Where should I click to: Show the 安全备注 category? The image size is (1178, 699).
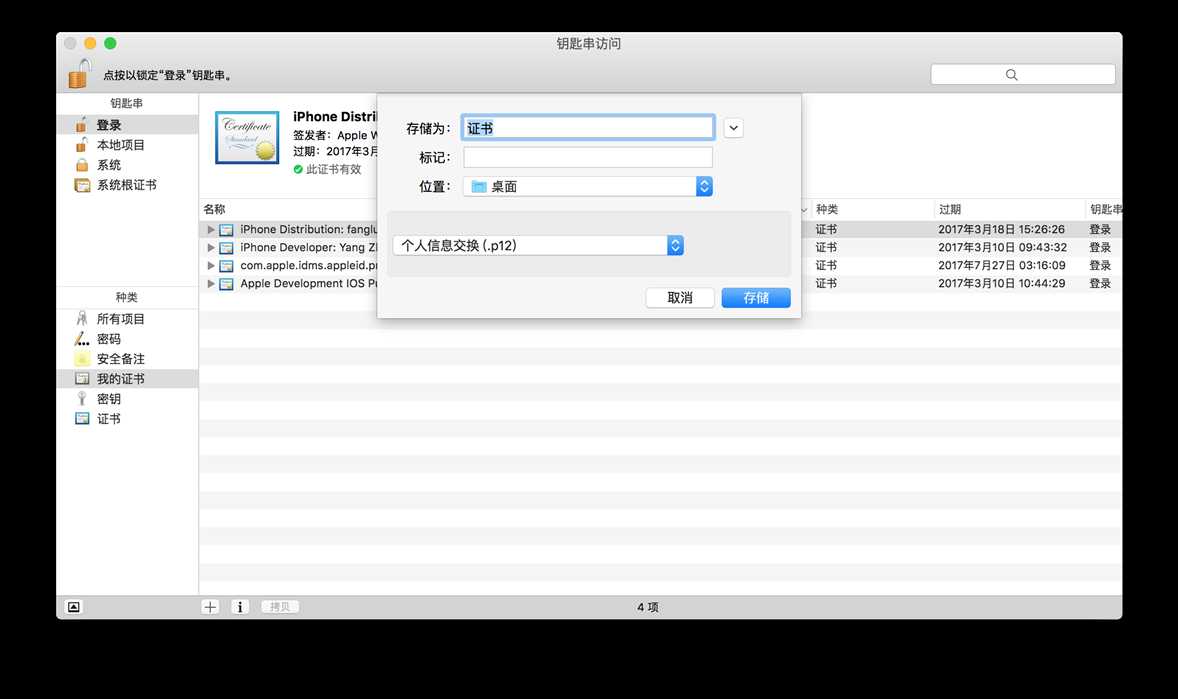pyautogui.click(x=127, y=359)
